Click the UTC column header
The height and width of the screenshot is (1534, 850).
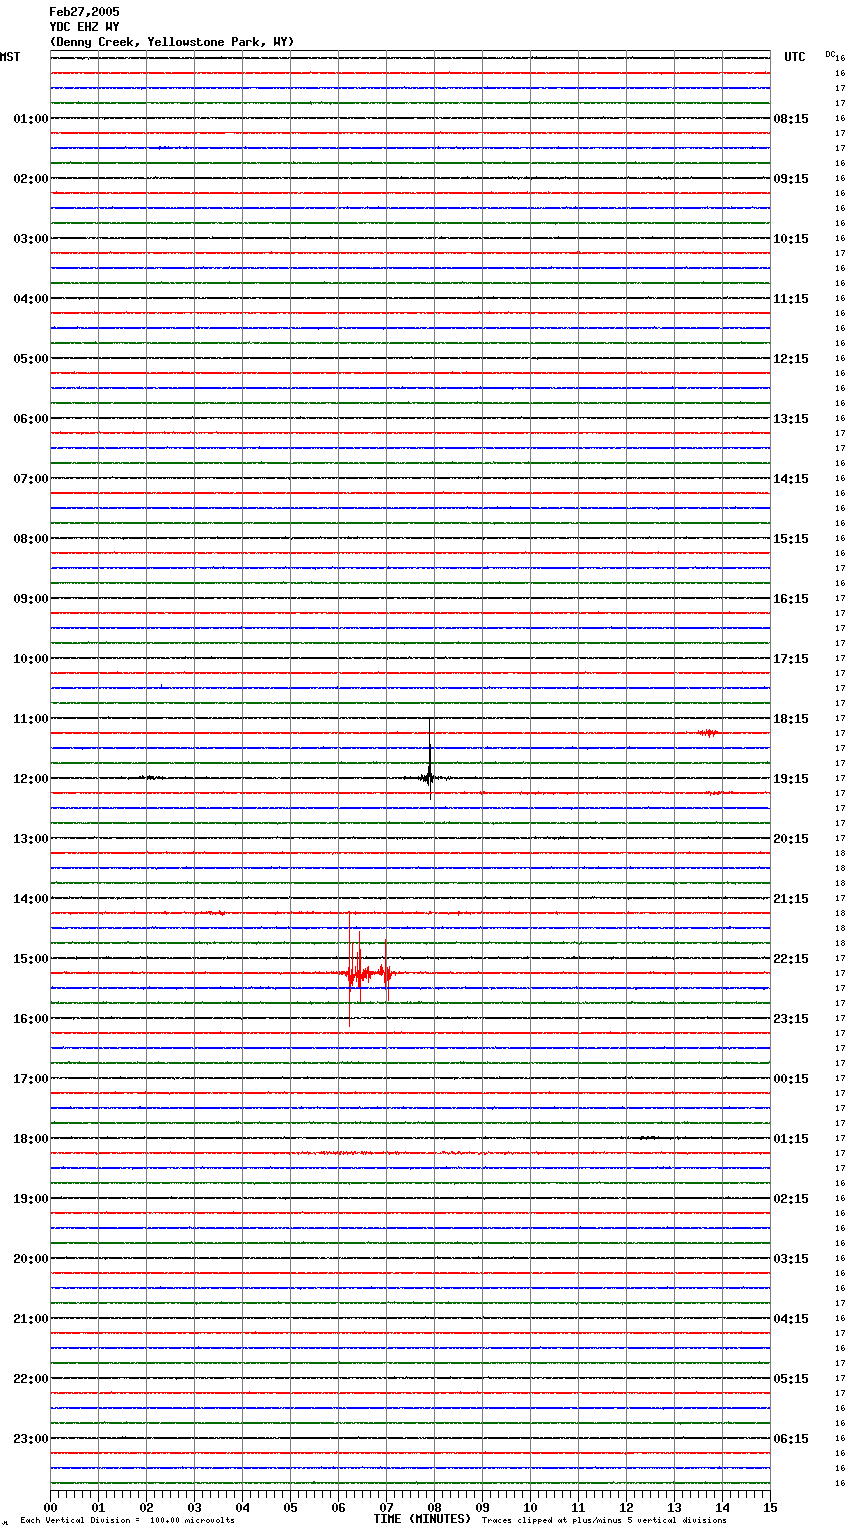point(795,57)
